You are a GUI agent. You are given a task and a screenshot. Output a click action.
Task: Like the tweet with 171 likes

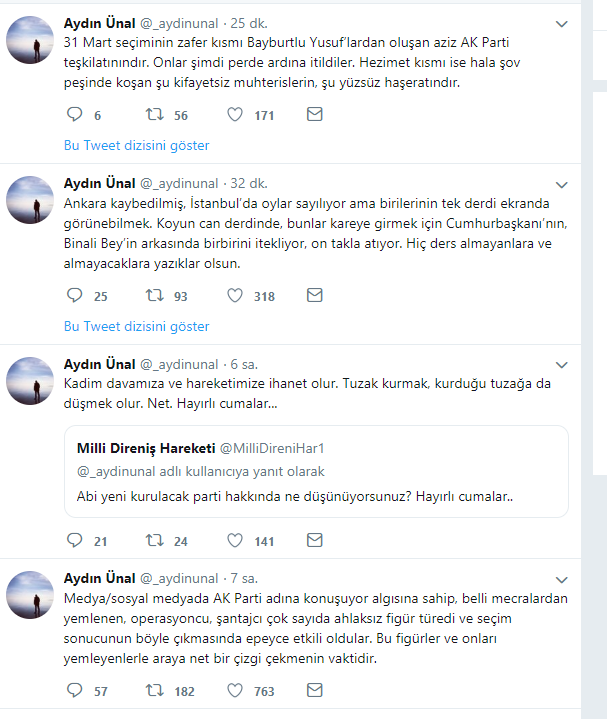click(235, 114)
